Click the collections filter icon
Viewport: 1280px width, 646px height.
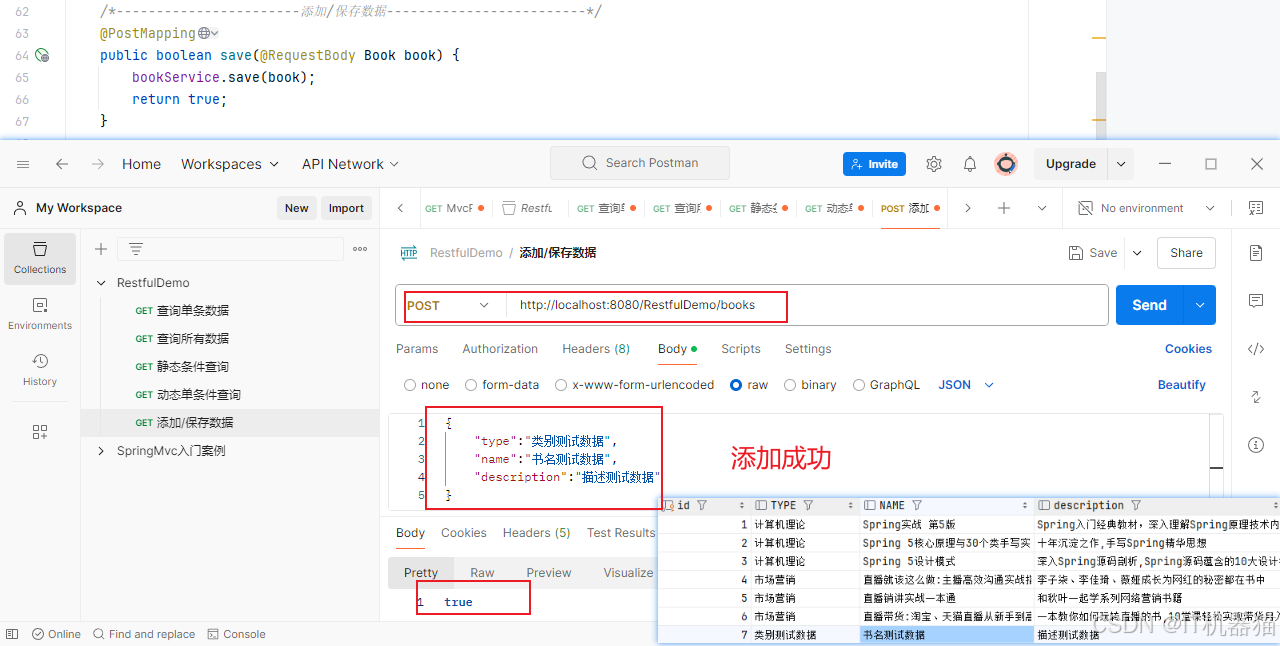coord(136,249)
